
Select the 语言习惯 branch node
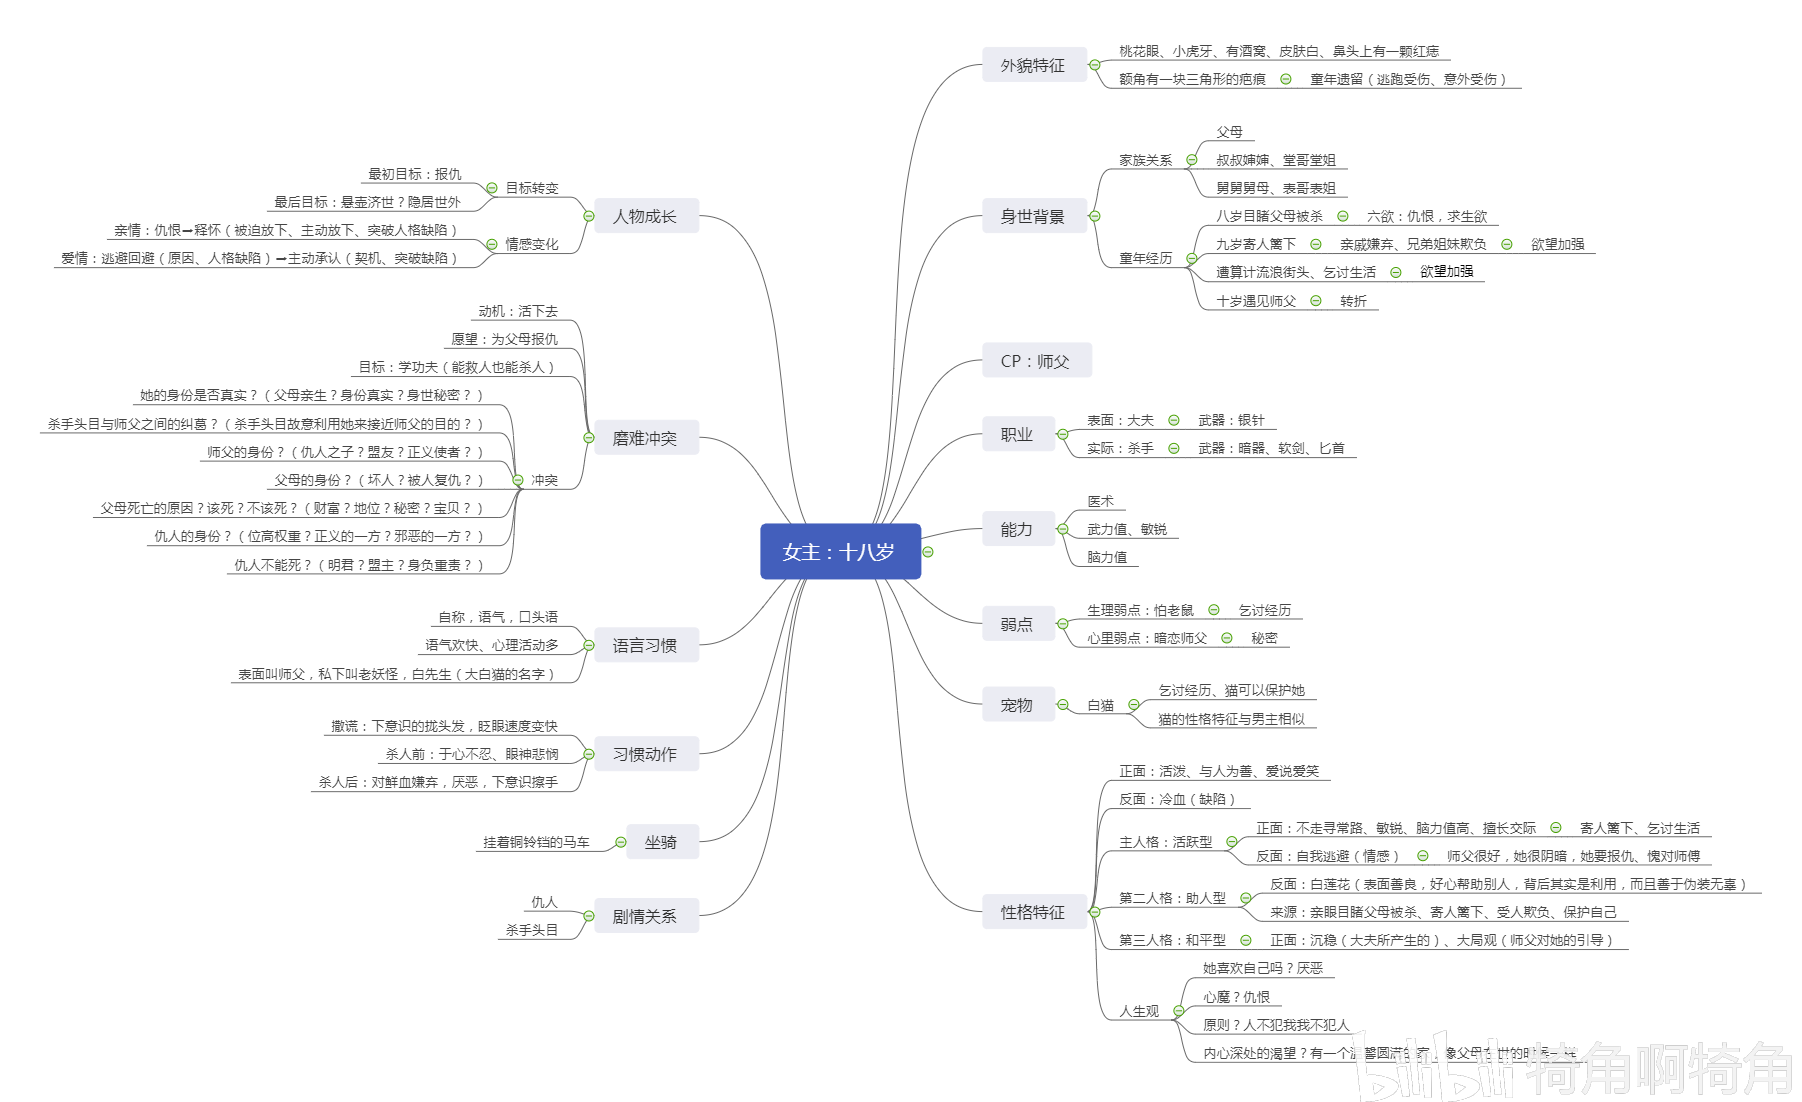coord(646,645)
